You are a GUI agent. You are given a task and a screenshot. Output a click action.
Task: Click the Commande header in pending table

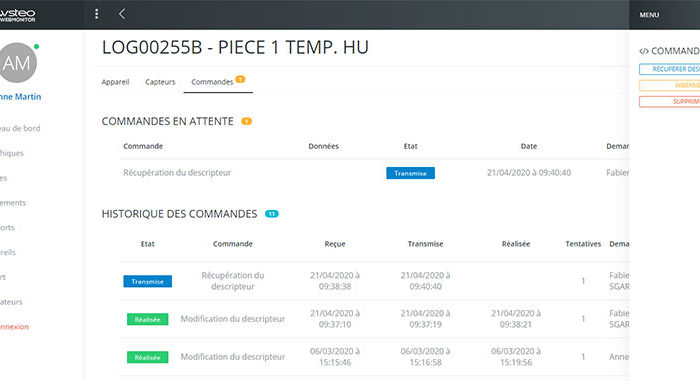pyautogui.click(x=143, y=146)
